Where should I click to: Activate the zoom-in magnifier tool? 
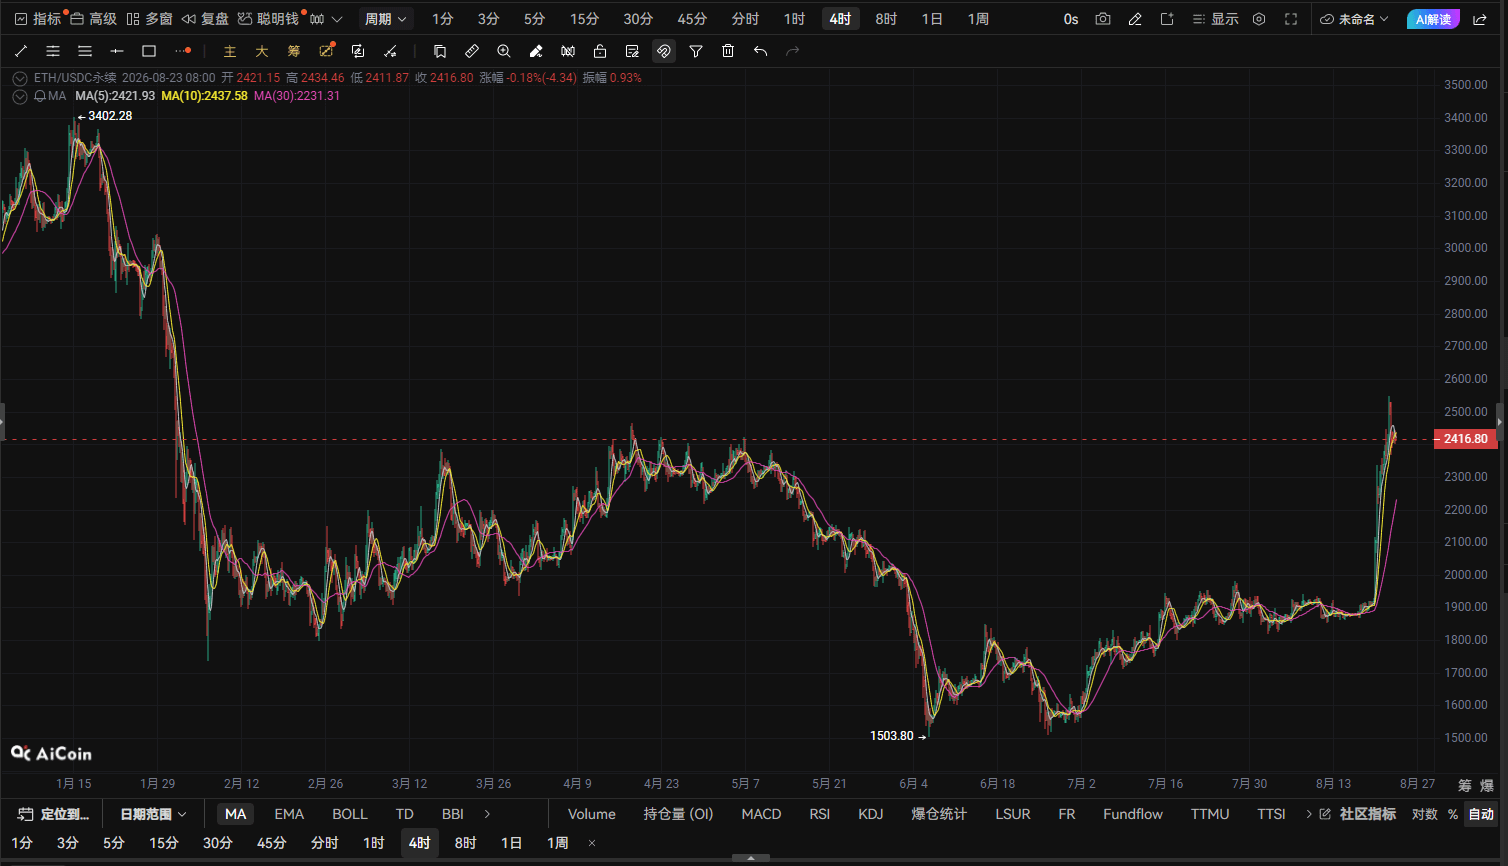click(x=504, y=51)
